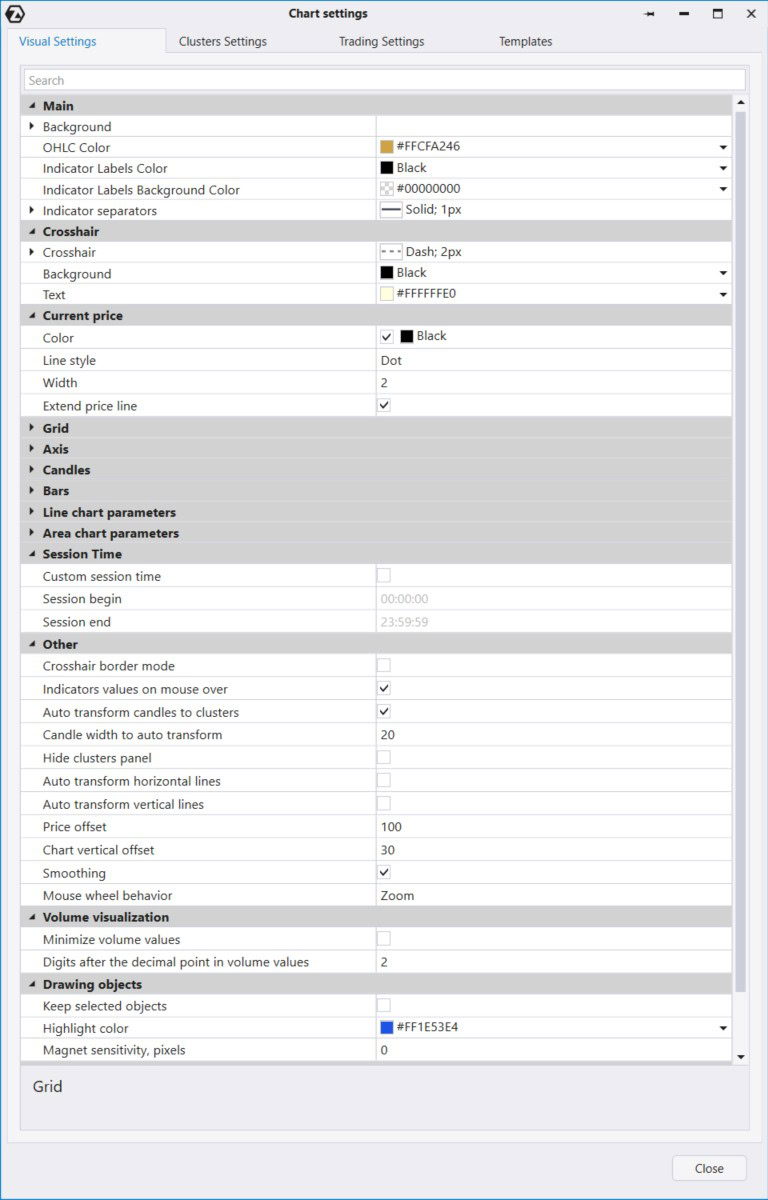Click the Highlight color blue swatch
The height and width of the screenshot is (1200, 768).
(387, 1027)
